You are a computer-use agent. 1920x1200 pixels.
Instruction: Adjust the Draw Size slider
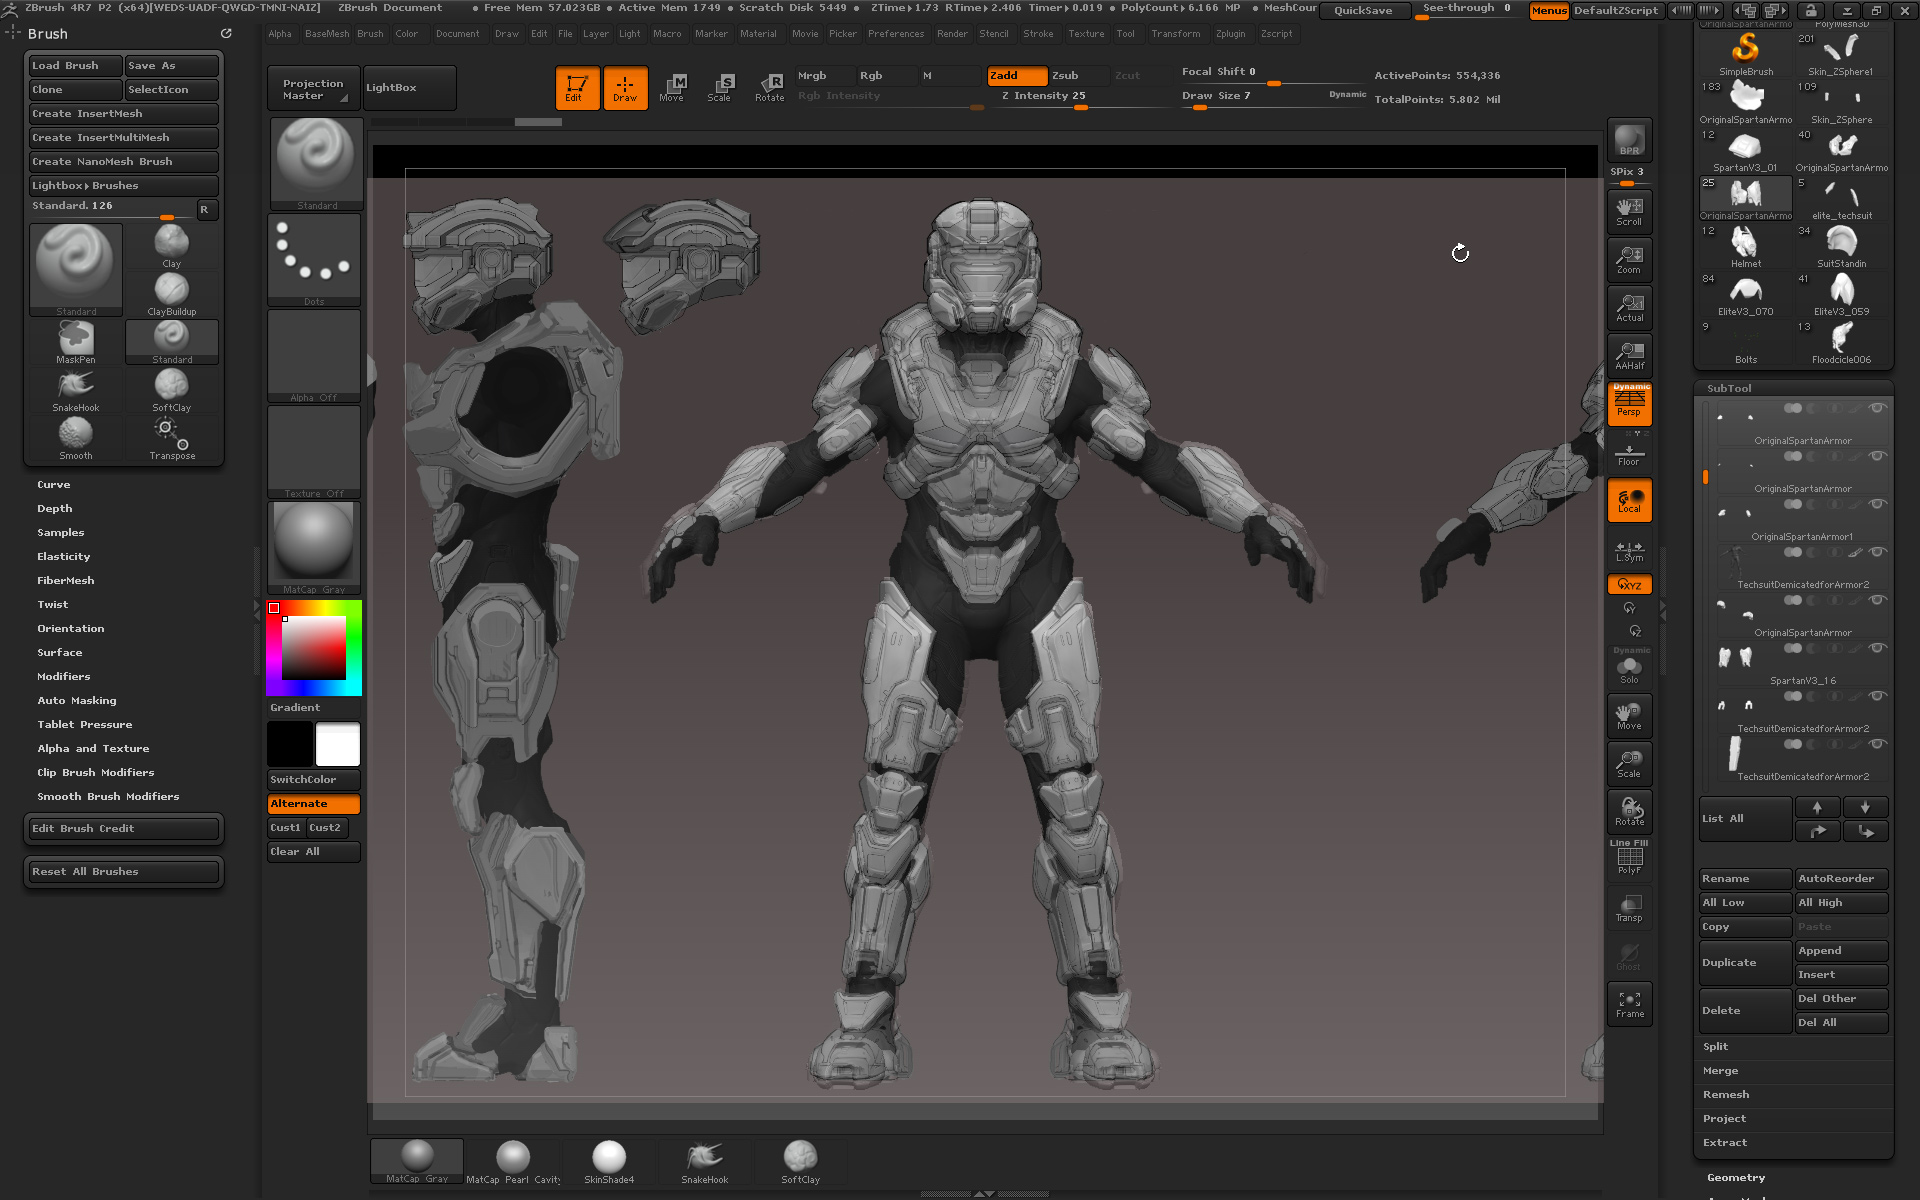(1274, 98)
